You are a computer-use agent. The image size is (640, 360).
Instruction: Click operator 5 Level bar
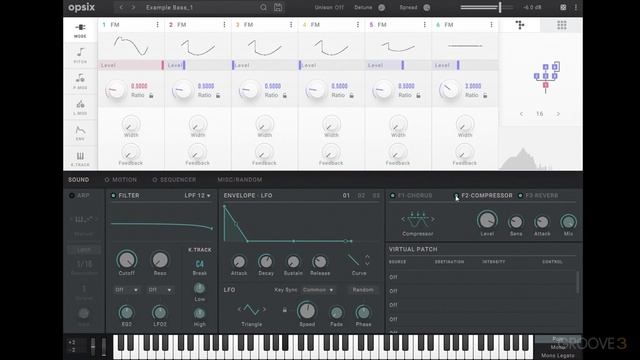(x=398, y=65)
